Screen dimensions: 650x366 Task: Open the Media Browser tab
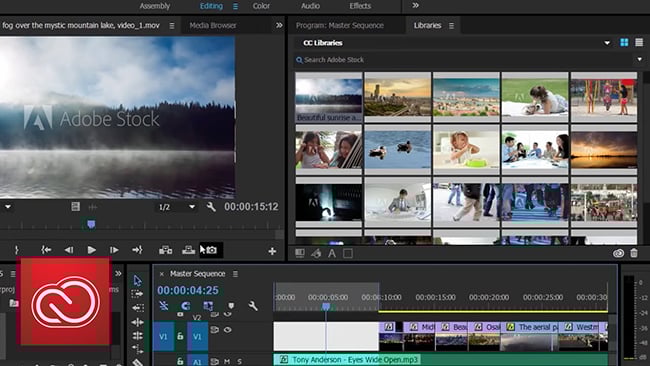[213, 25]
